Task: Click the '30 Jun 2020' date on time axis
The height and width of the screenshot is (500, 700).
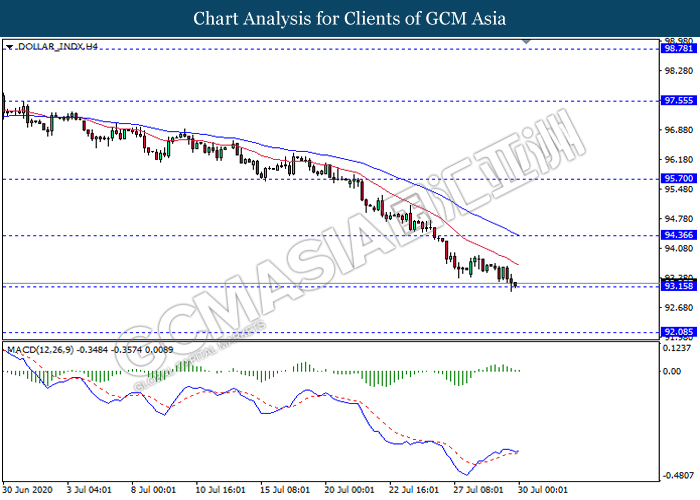Action: coord(30,491)
